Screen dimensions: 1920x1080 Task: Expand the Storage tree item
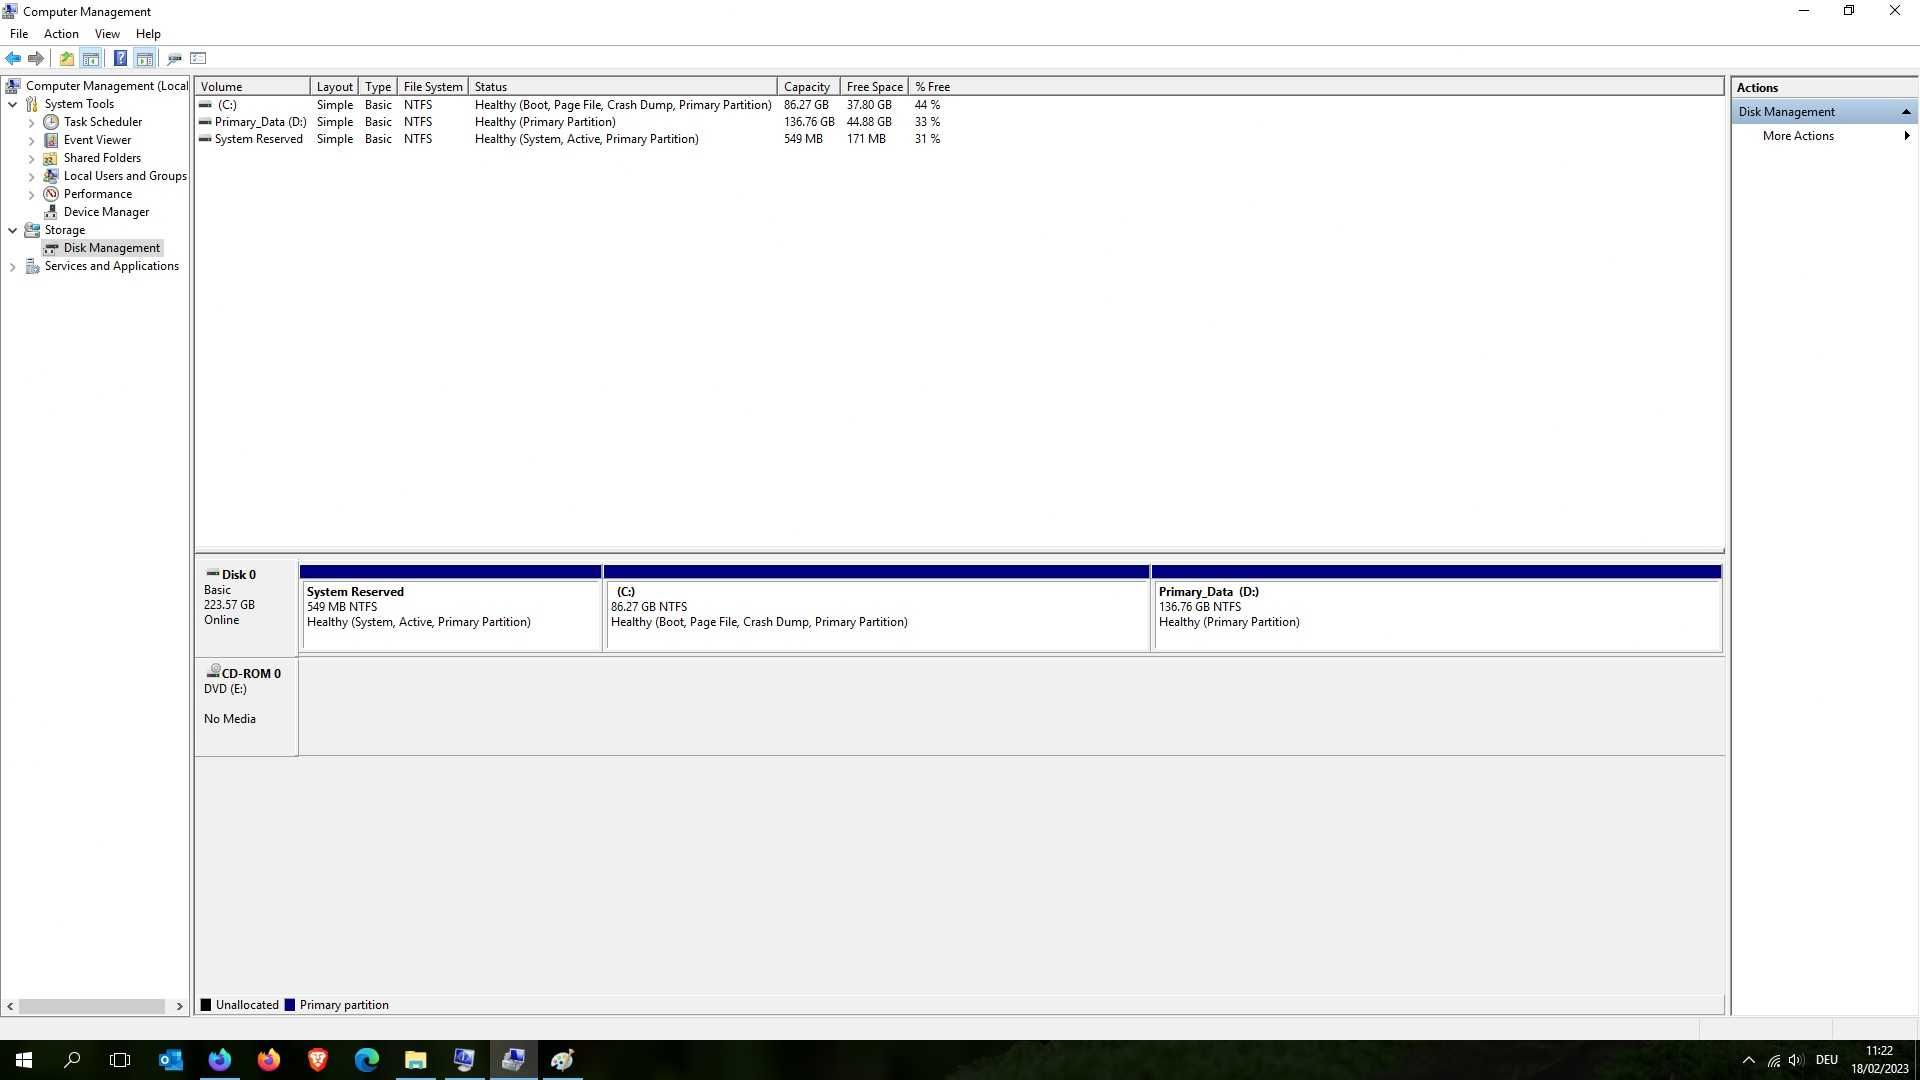coord(12,229)
